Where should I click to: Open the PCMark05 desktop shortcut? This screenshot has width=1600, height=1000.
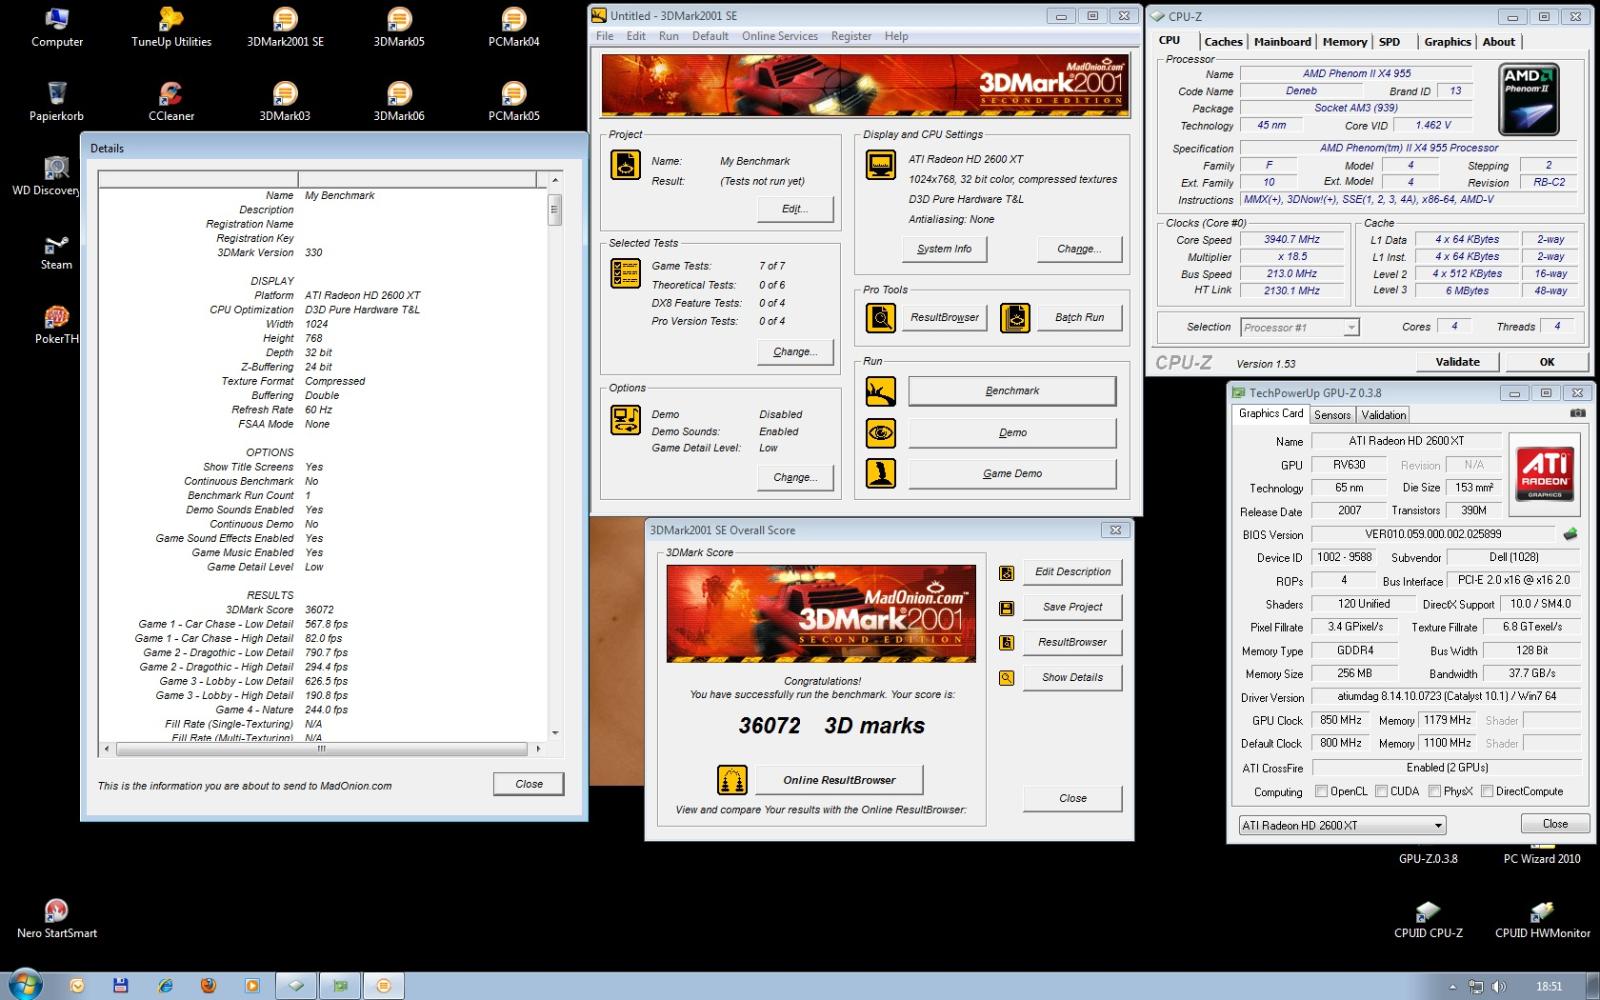513,101
